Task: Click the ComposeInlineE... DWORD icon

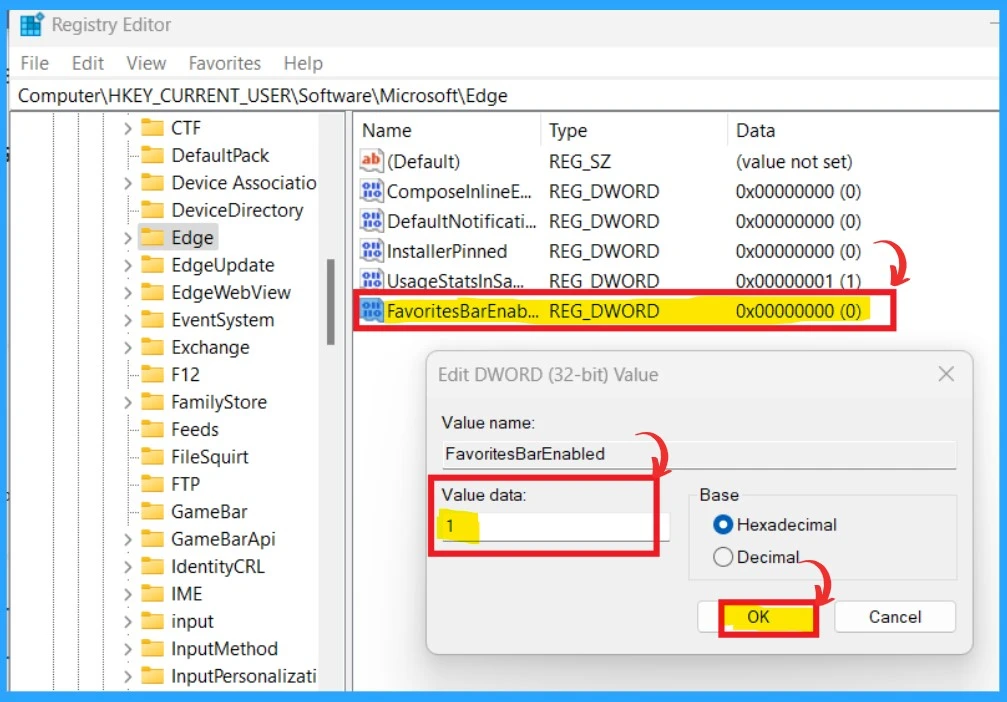Action: tap(371, 191)
